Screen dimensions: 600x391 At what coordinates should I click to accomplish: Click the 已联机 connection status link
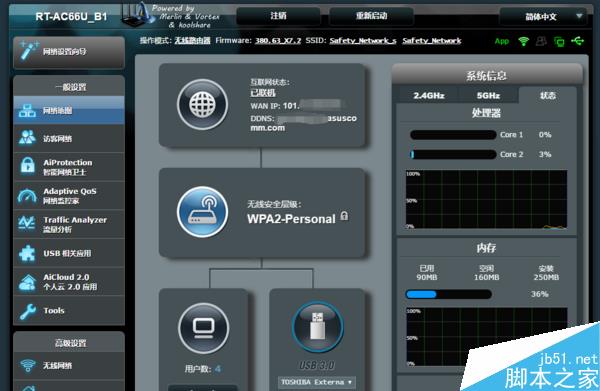point(263,93)
